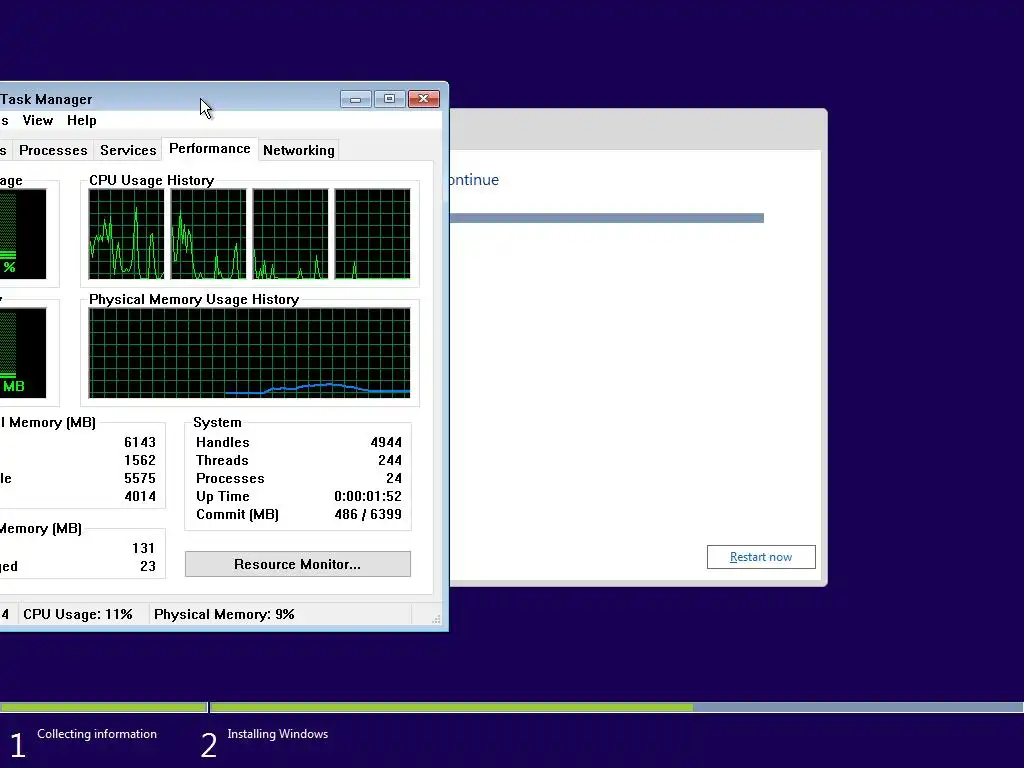Click the memory value 1562

(x=140, y=460)
